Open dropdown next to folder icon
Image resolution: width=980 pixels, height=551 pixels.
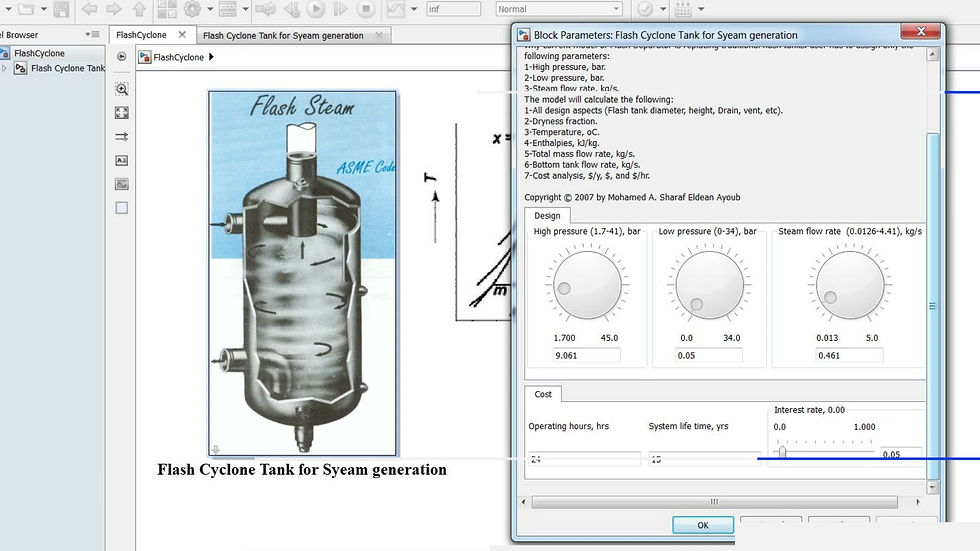44,9
